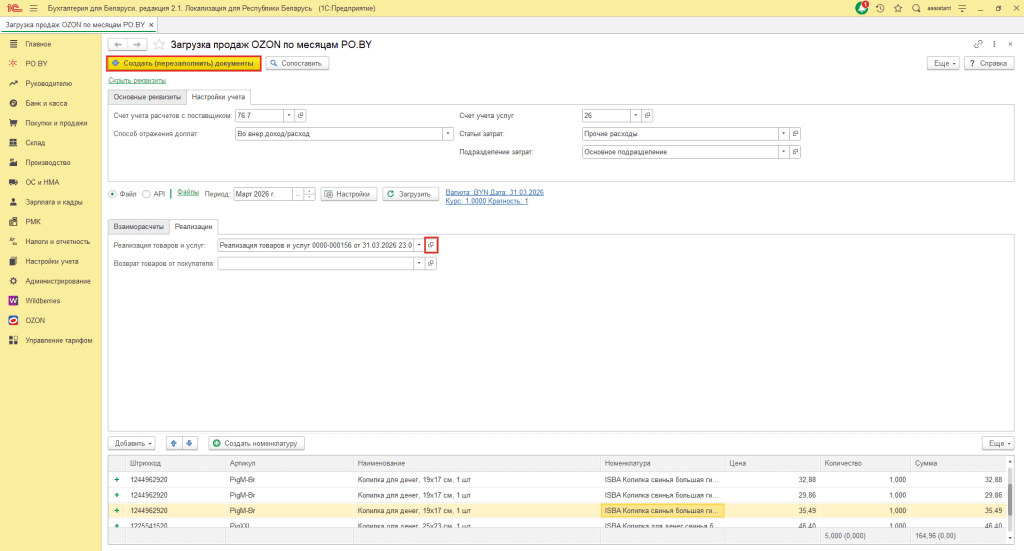Open the OZON section in the sidebar
1024x551 pixels.
(35, 321)
